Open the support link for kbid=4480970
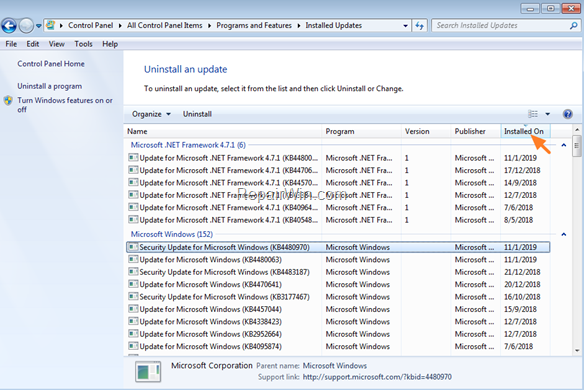Screen dimensions: 584x390 coord(377,377)
